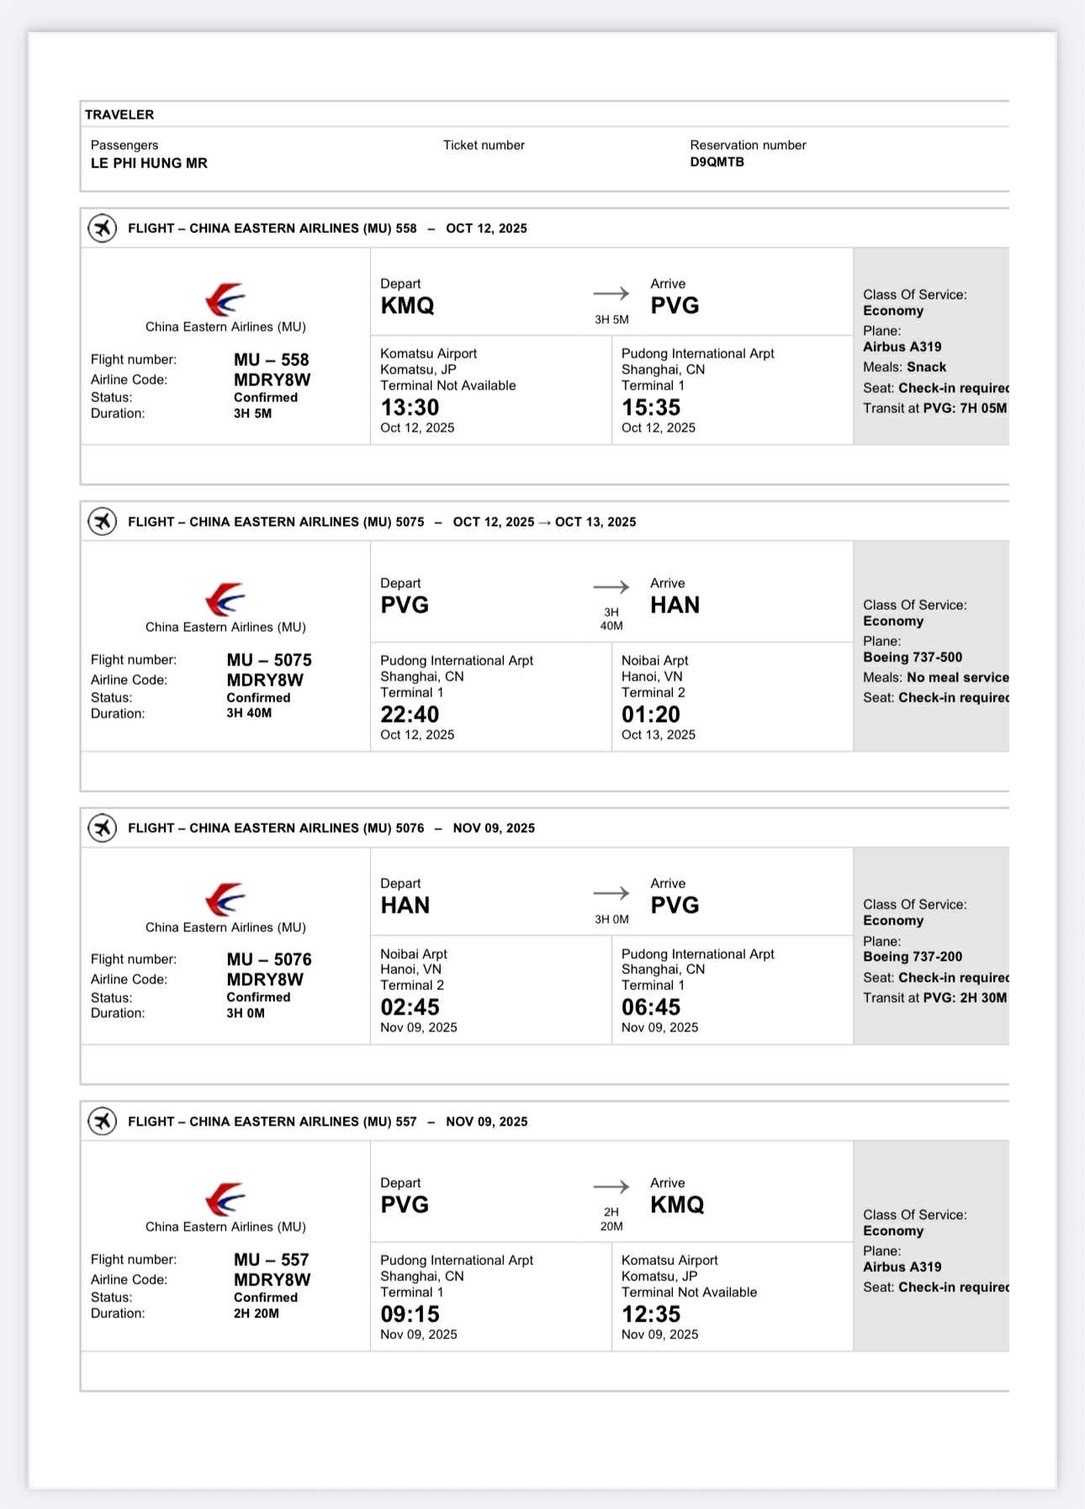Click the airplane icon beside flight MU 5075 header
1085x1509 pixels.
102,521
